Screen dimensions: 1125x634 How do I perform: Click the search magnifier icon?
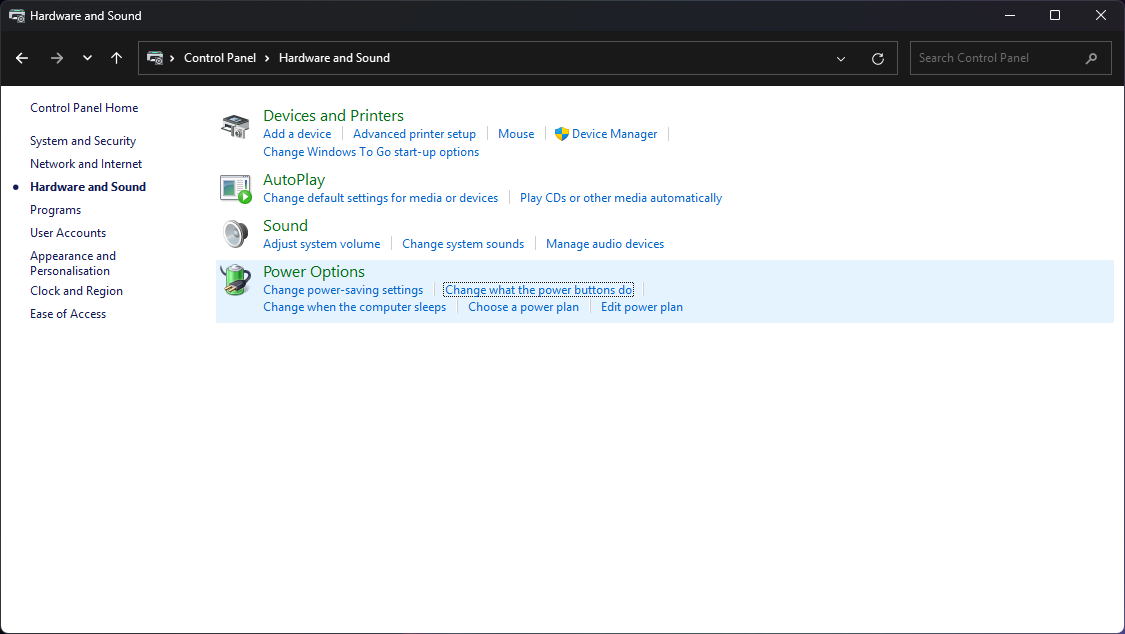coord(1091,58)
